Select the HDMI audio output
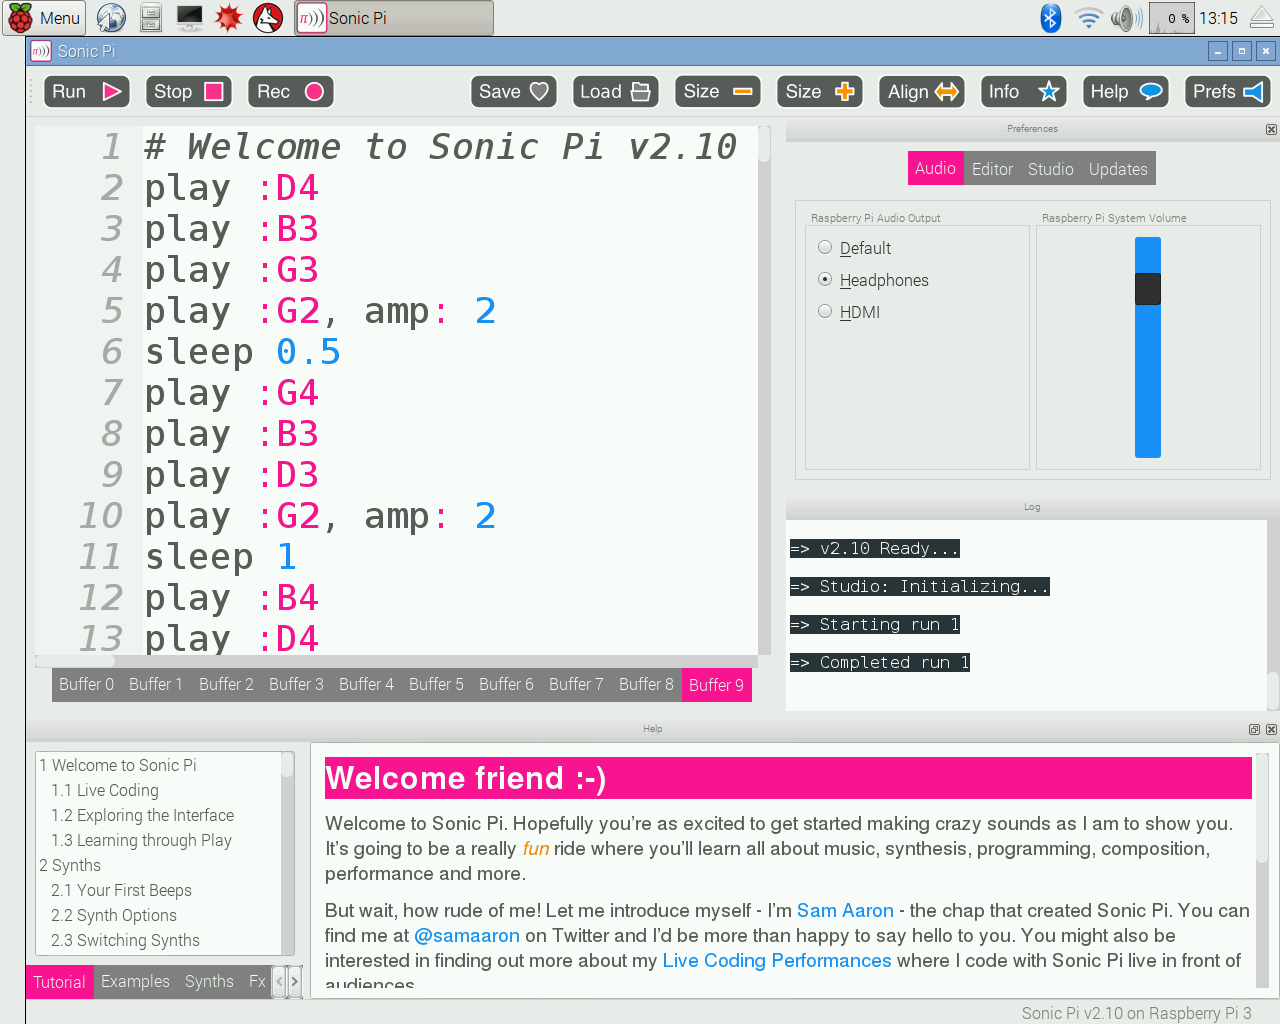The image size is (1280, 1024). 849,312
